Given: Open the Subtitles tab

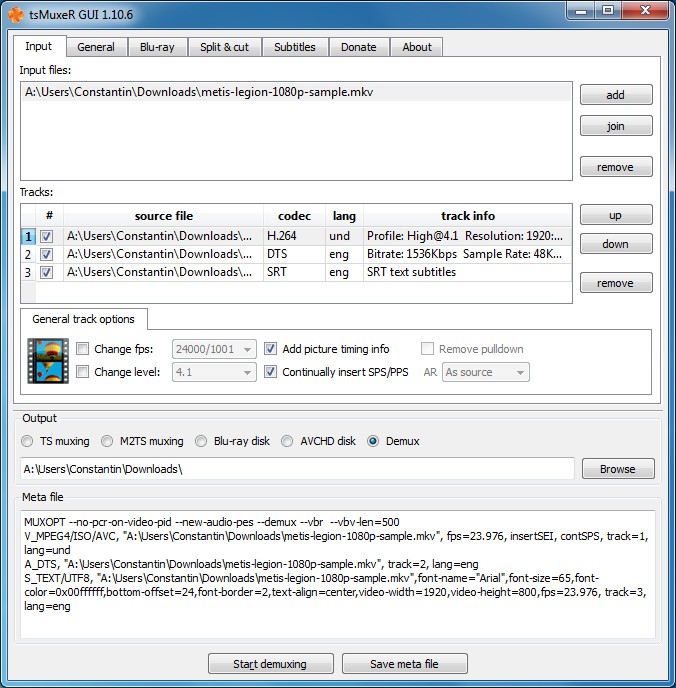Looking at the screenshot, I should tap(295, 47).
